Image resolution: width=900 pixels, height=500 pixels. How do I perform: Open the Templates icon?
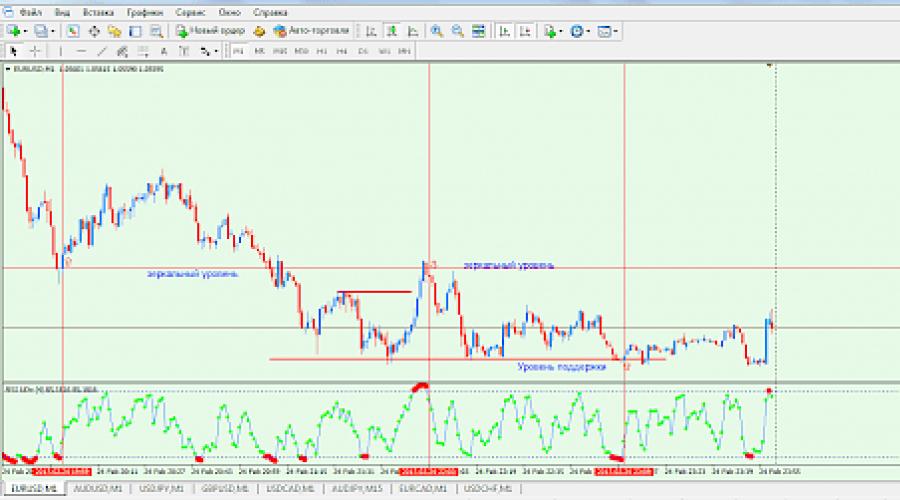tap(604, 31)
